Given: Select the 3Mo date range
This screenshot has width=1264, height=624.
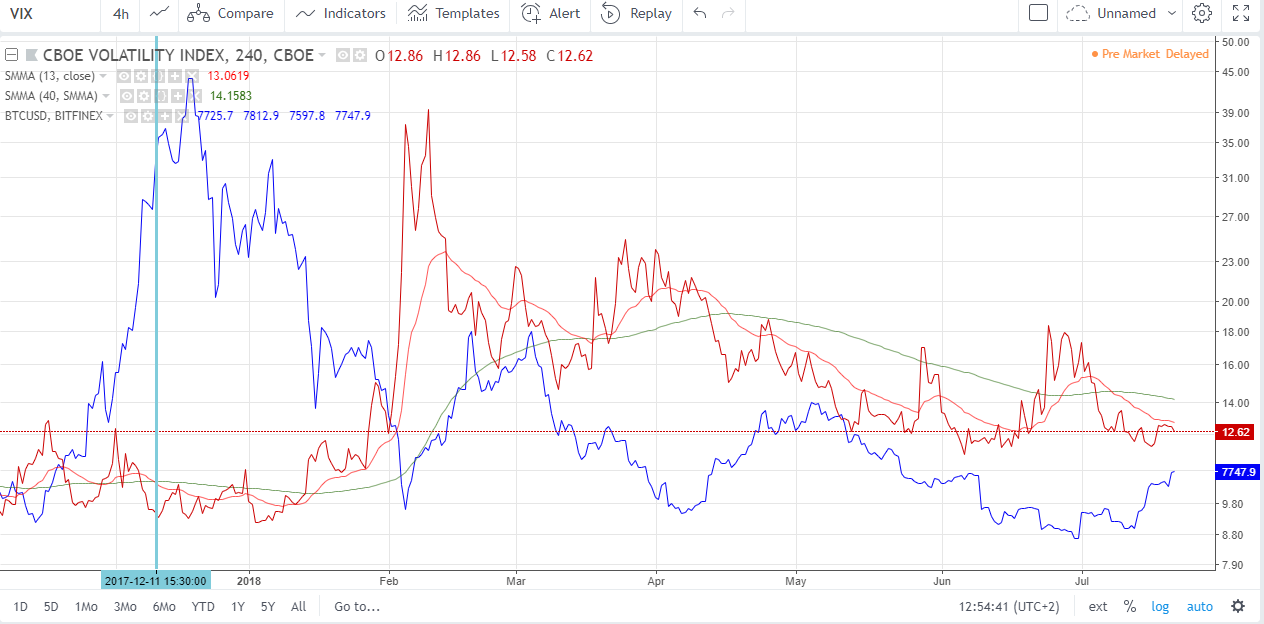Looking at the screenshot, I should tap(125, 606).
